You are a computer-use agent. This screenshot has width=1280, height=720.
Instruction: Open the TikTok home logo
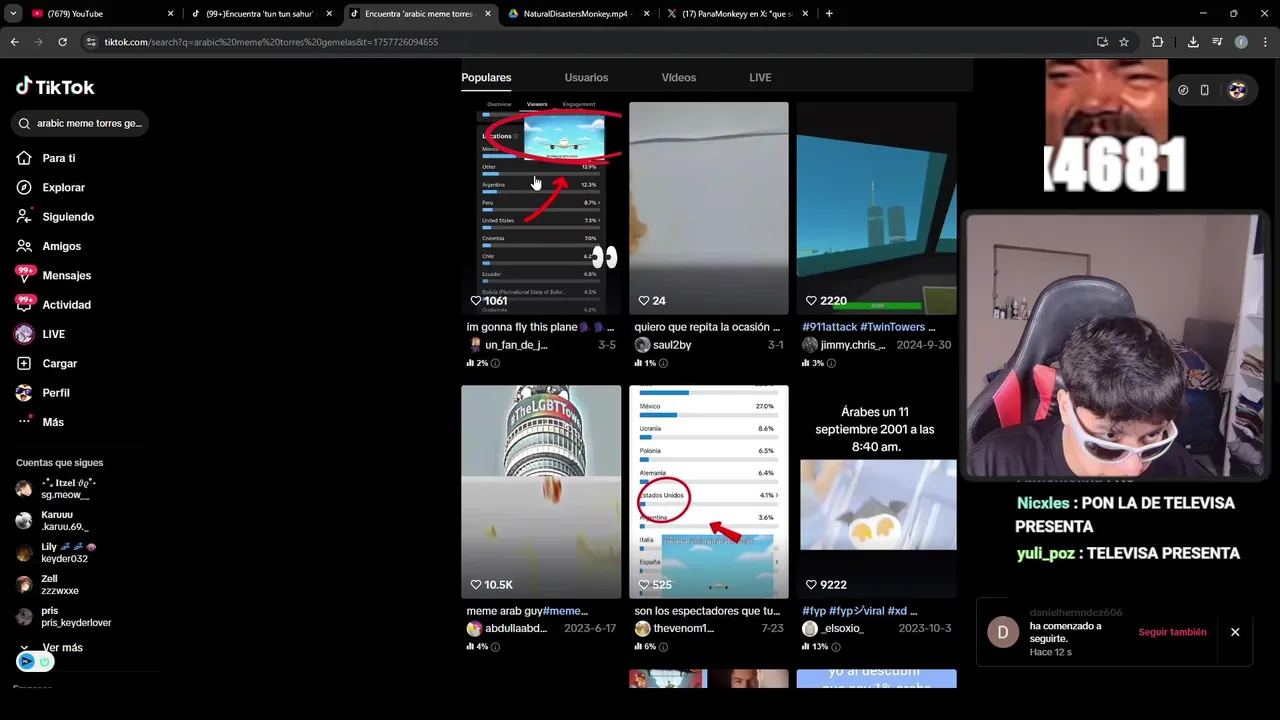click(x=55, y=87)
